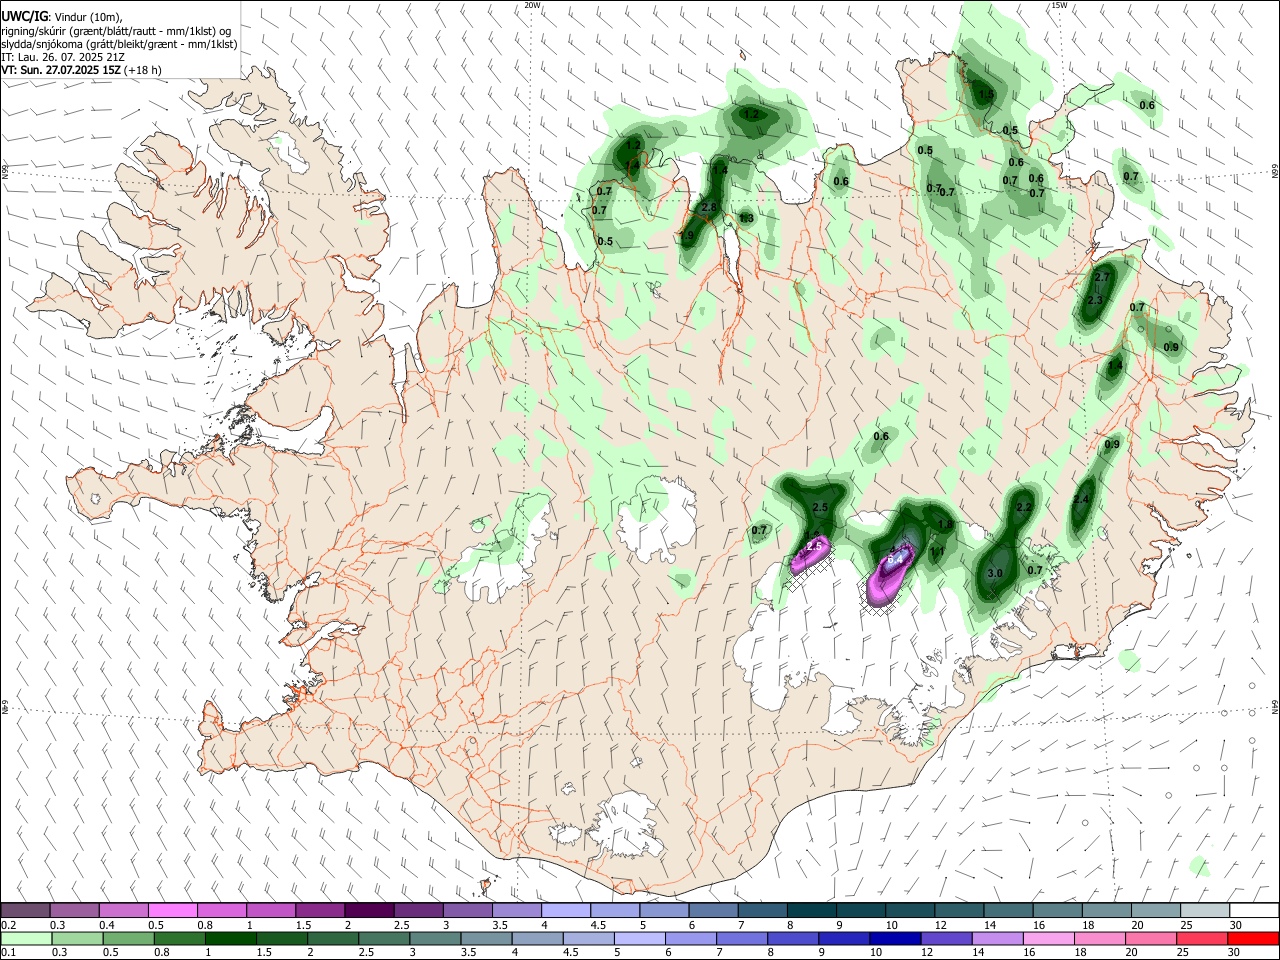1280x960 pixels.
Task: Click the 1.8 precipitation value
Action: (945, 525)
